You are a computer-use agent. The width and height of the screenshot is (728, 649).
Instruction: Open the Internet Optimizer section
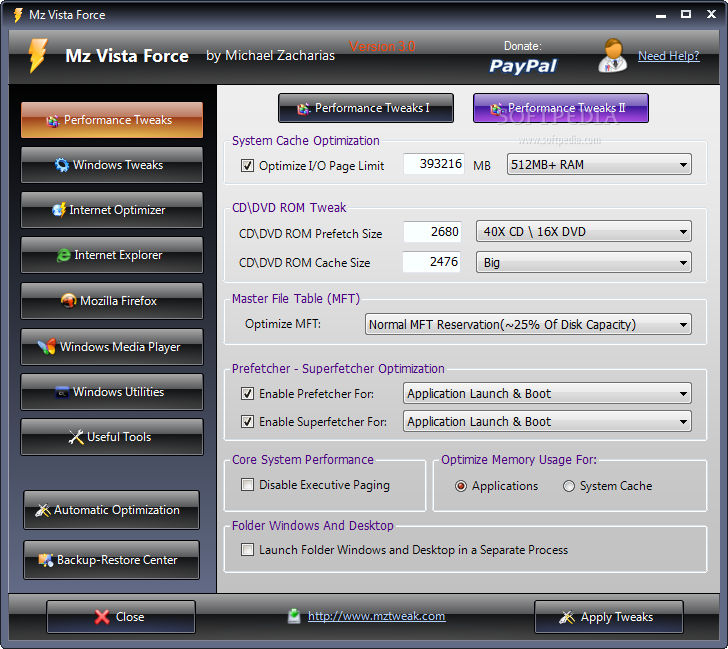click(112, 210)
